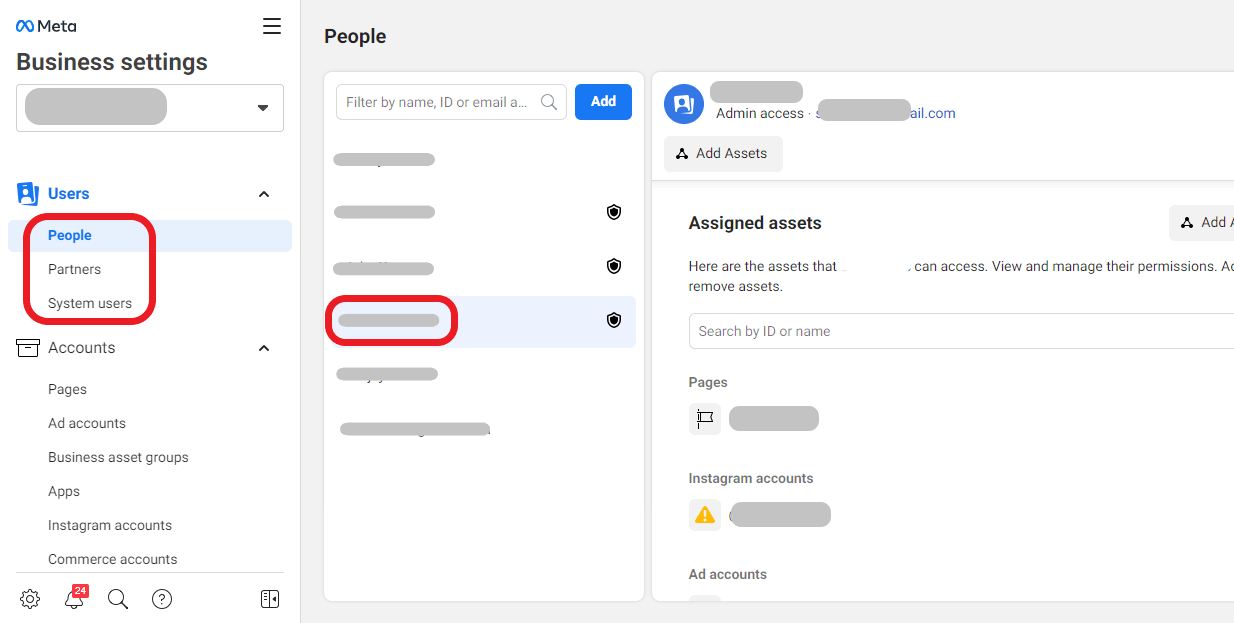
Task: Select System users in the sidebar
Action: pos(90,303)
